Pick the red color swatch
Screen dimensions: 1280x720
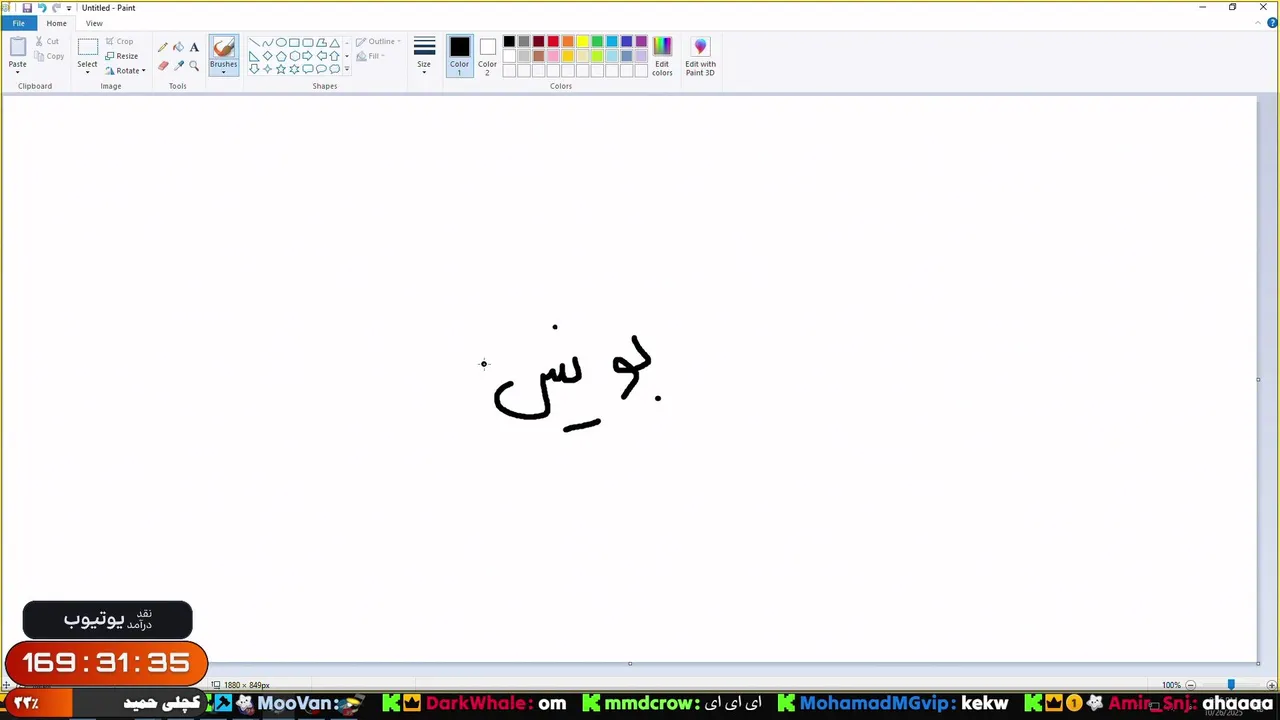tap(553, 41)
